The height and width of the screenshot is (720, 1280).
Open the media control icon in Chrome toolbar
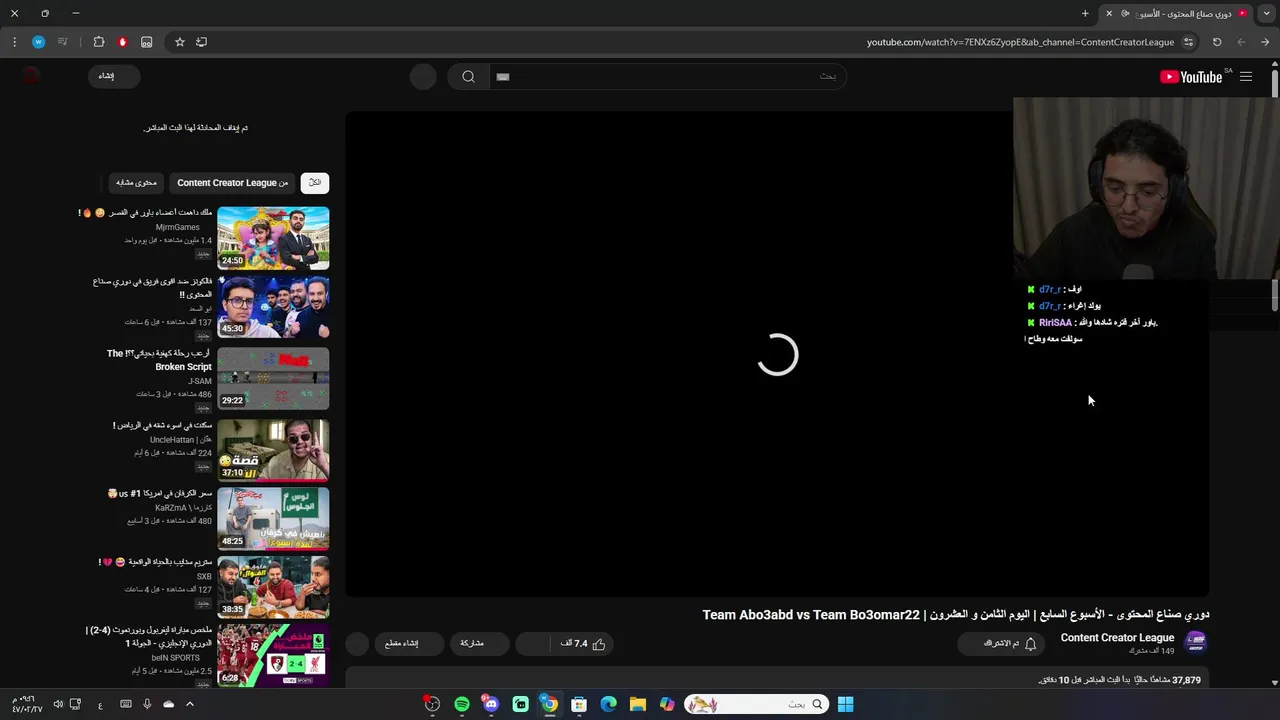pos(63,42)
